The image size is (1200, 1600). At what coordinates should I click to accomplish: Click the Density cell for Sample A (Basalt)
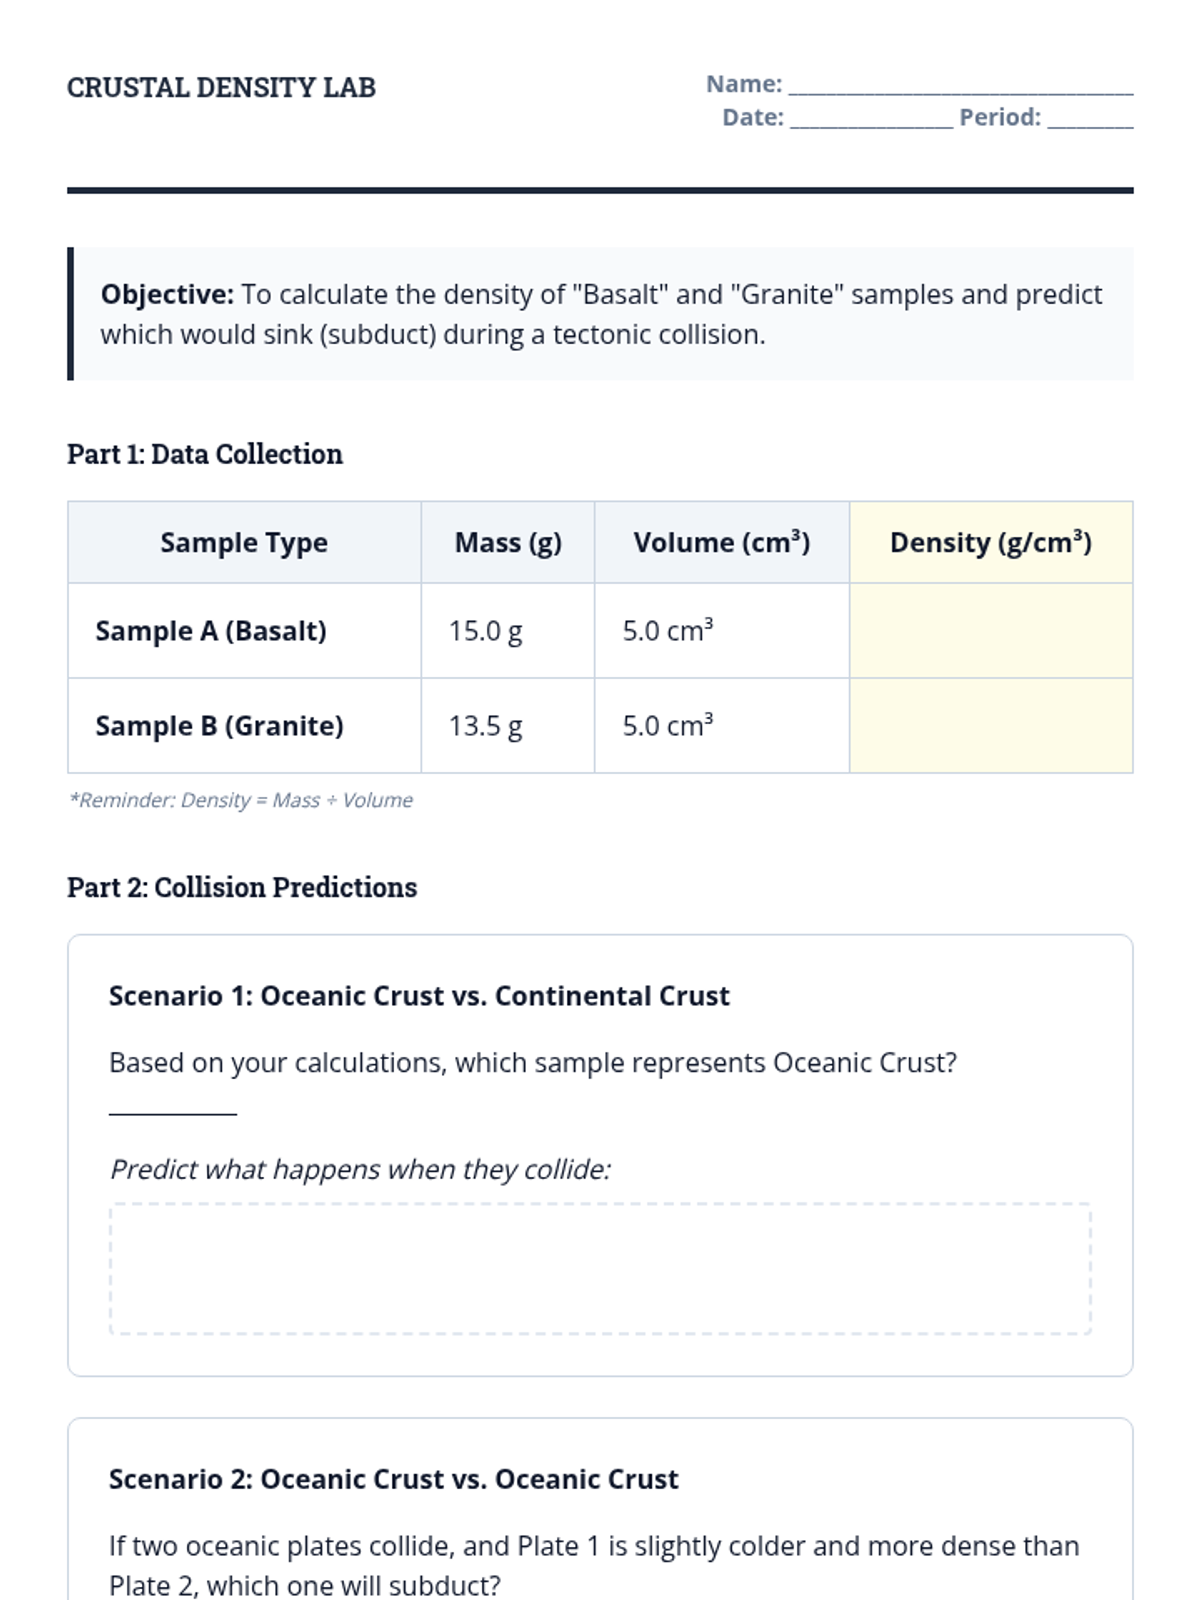[990, 631]
